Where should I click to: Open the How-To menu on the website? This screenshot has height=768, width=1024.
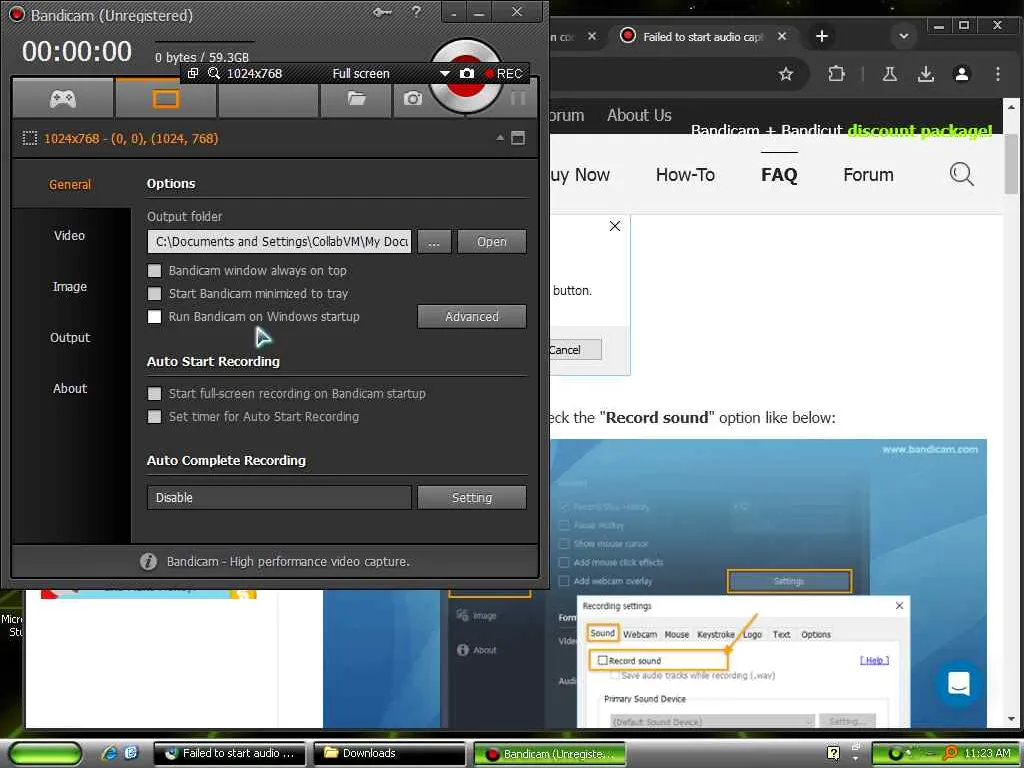tap(685, 174)
